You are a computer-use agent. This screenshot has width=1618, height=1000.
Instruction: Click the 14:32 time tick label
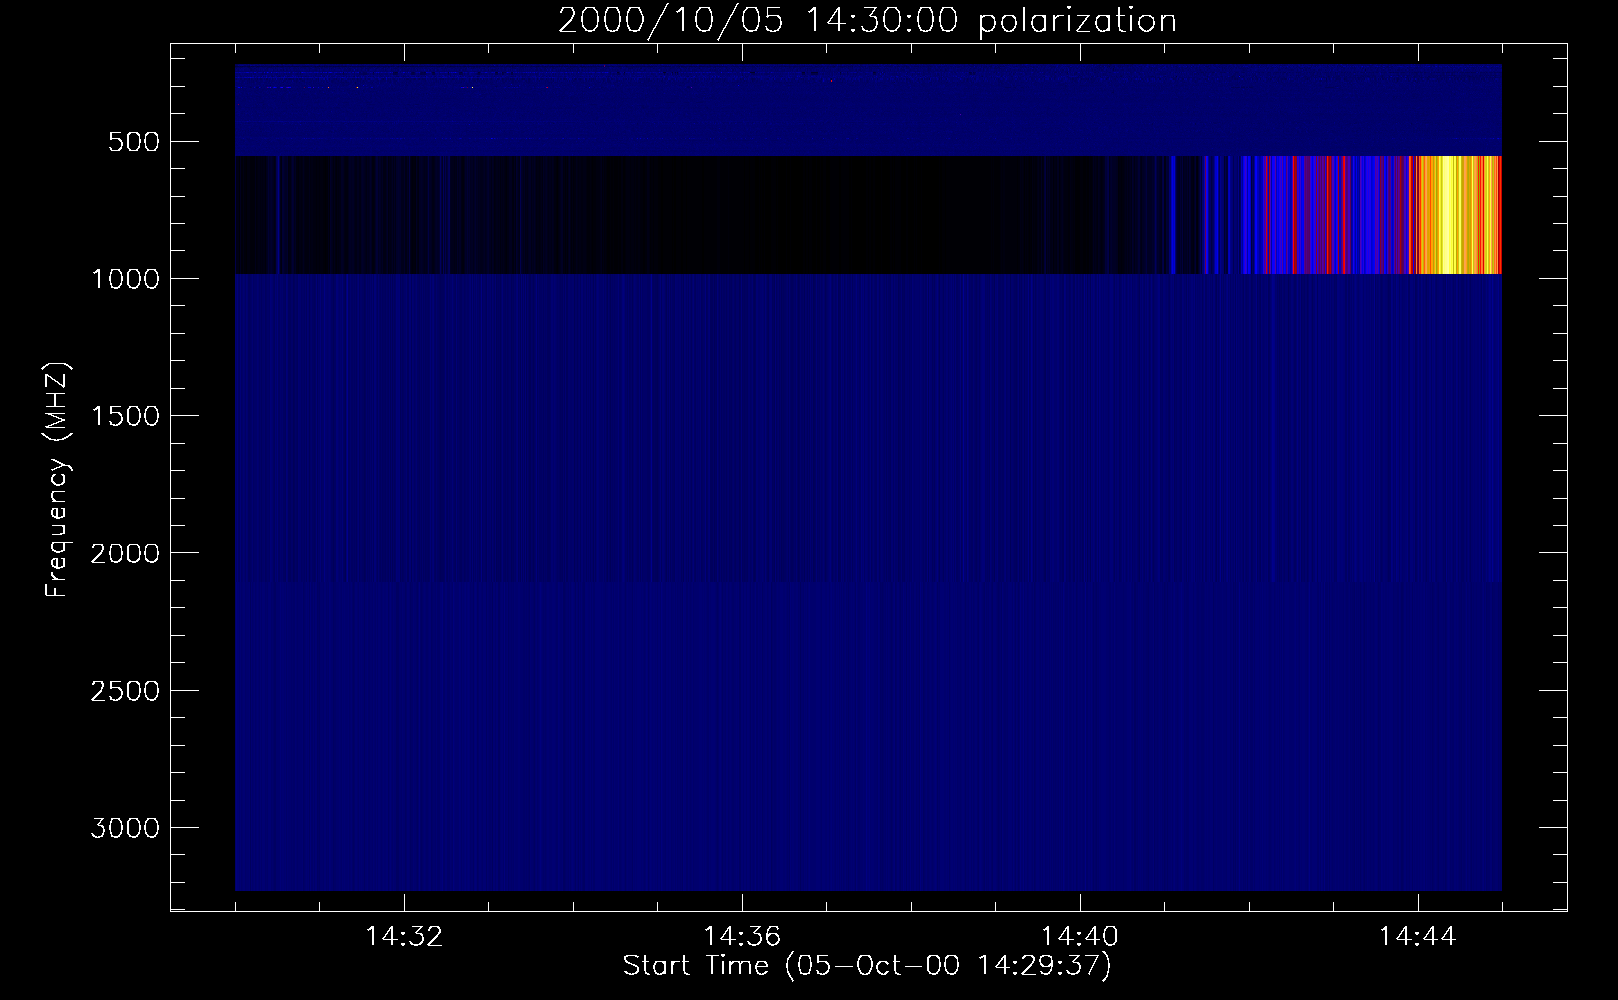point(404,937)
